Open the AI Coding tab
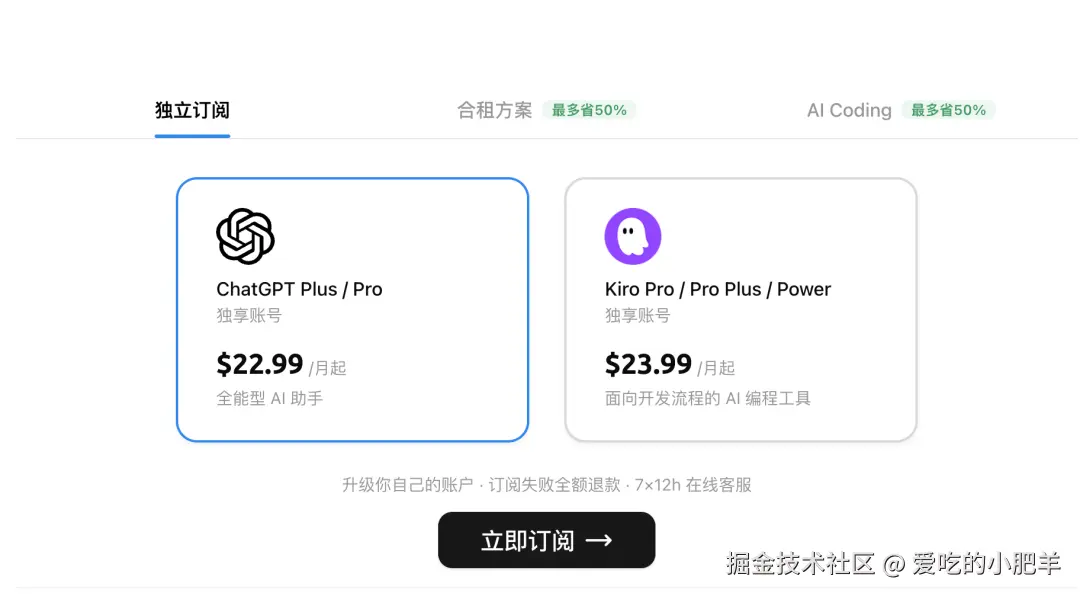This screenshot has height=596, width=1080. point(849,110)
